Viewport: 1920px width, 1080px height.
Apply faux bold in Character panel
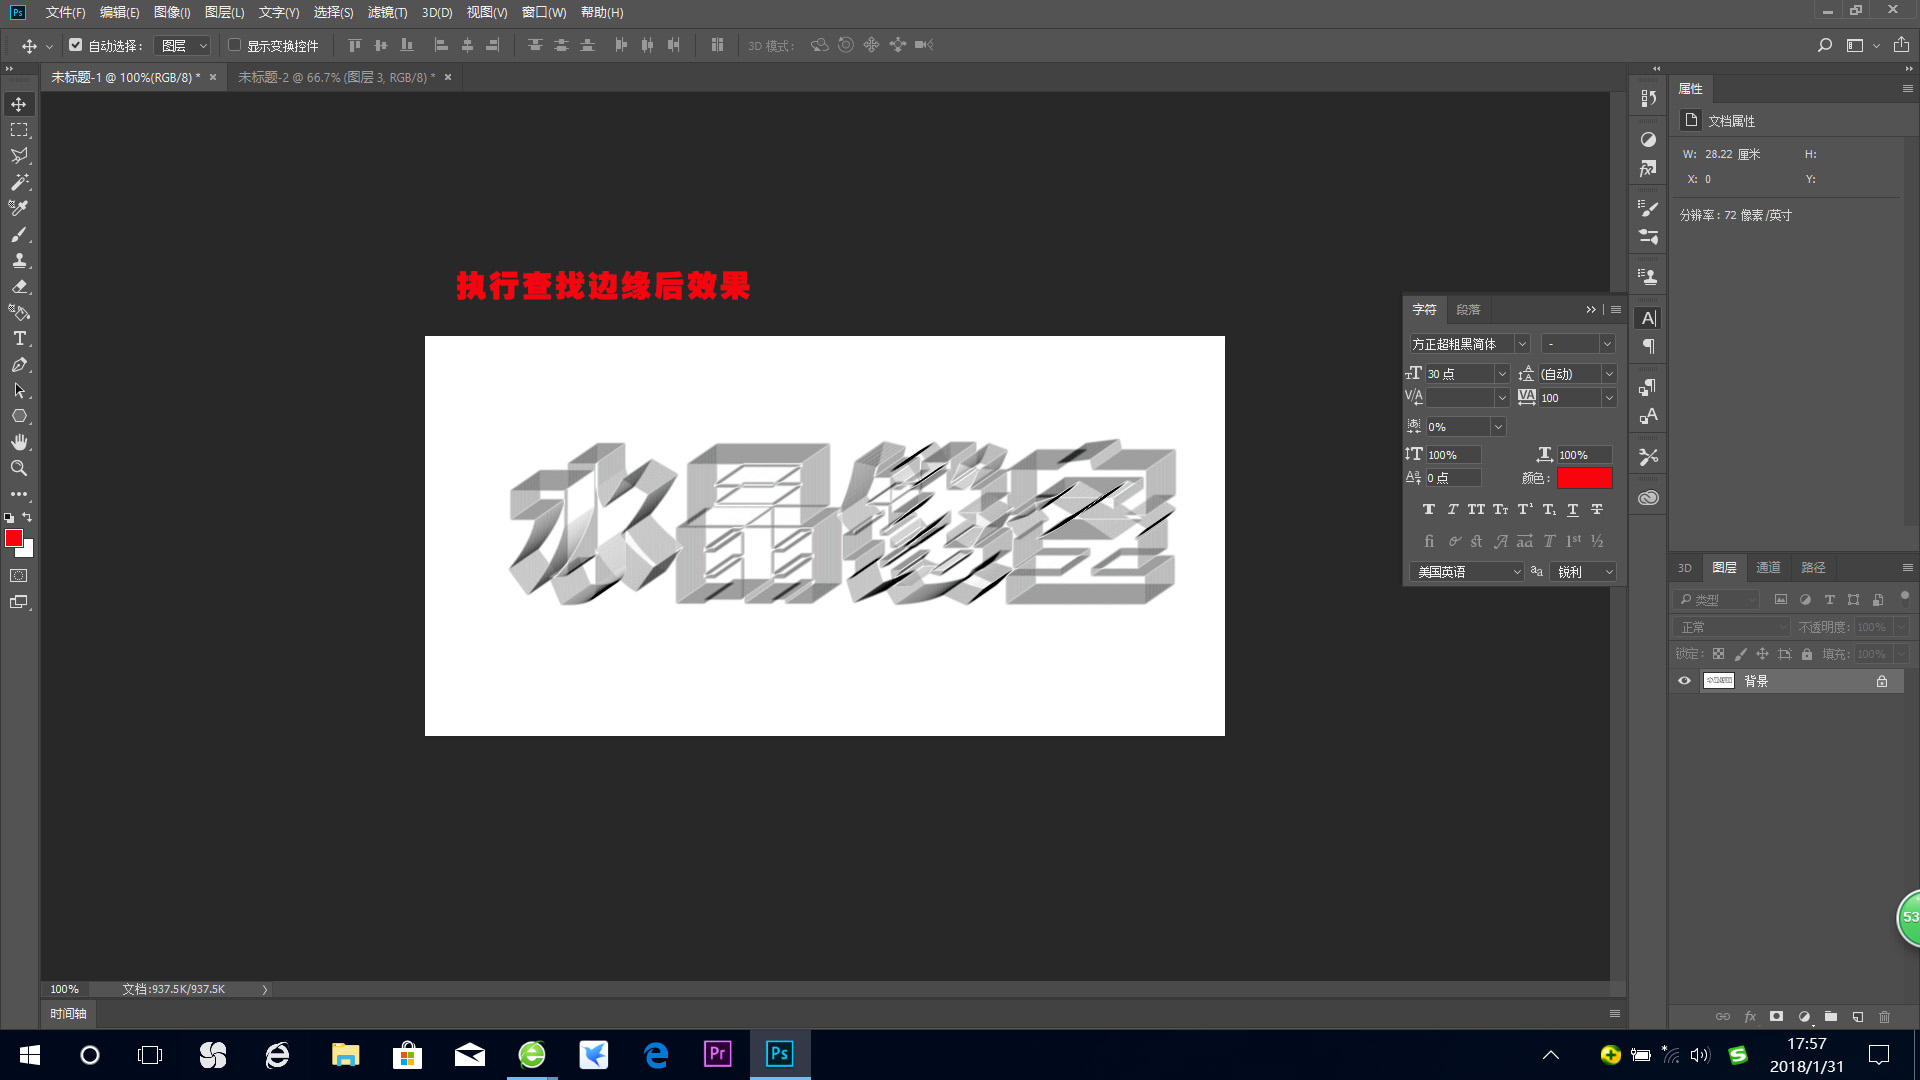click(x=1429, y=509)
